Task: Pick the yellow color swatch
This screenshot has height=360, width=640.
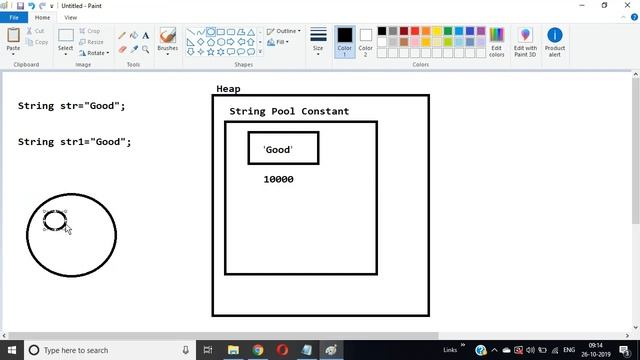Action: tap(437, 31)
